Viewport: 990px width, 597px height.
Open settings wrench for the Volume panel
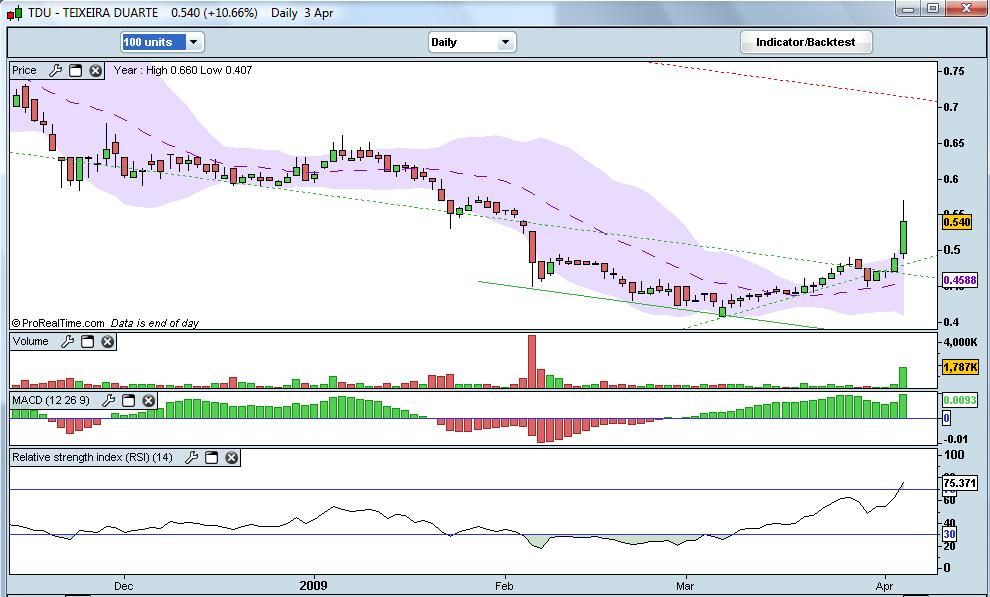68,341
